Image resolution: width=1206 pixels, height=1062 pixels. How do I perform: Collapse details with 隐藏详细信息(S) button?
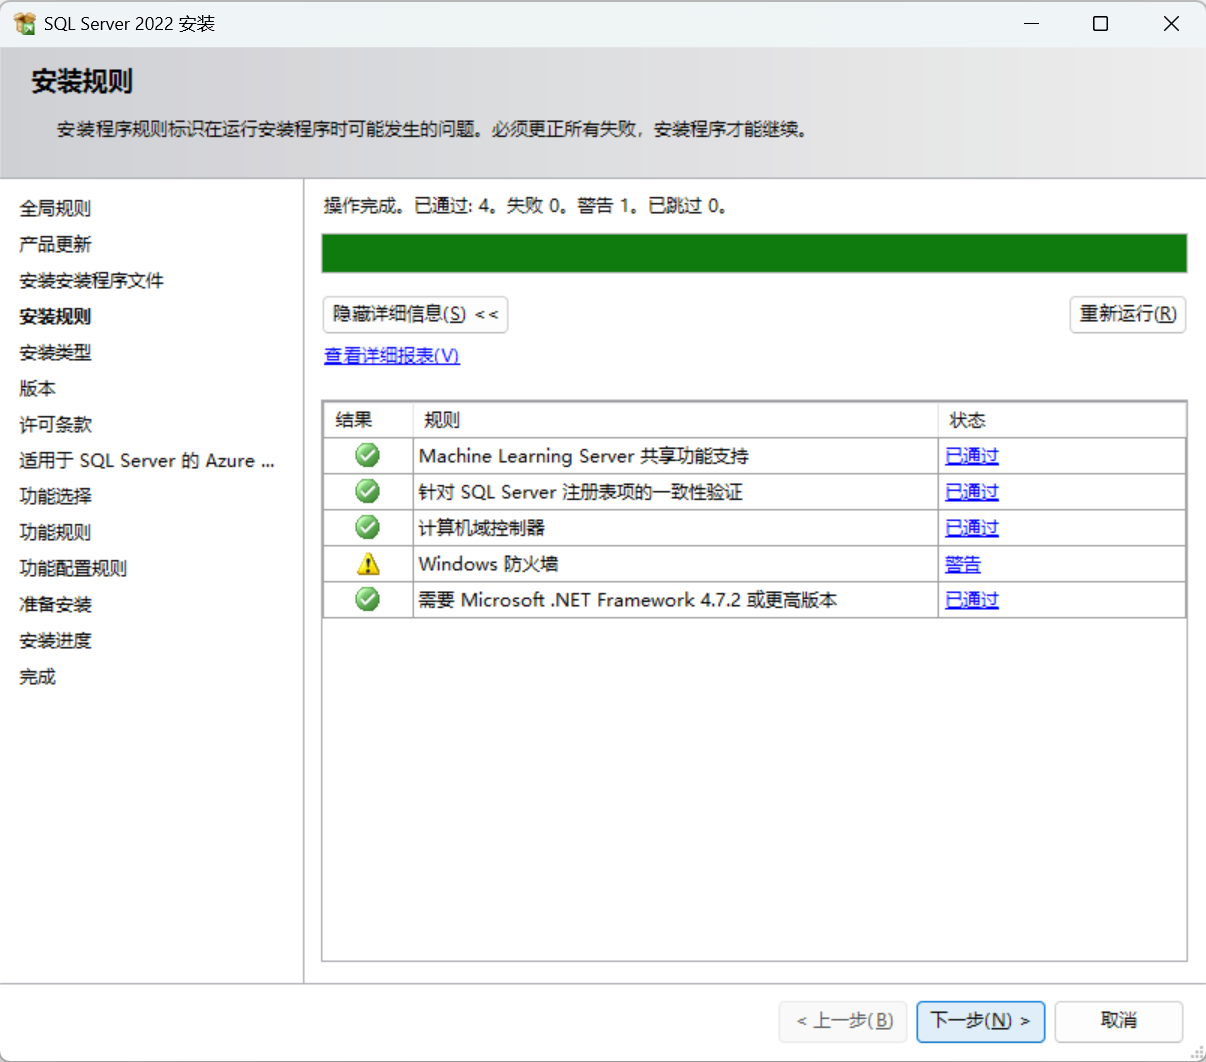point(415,314)
